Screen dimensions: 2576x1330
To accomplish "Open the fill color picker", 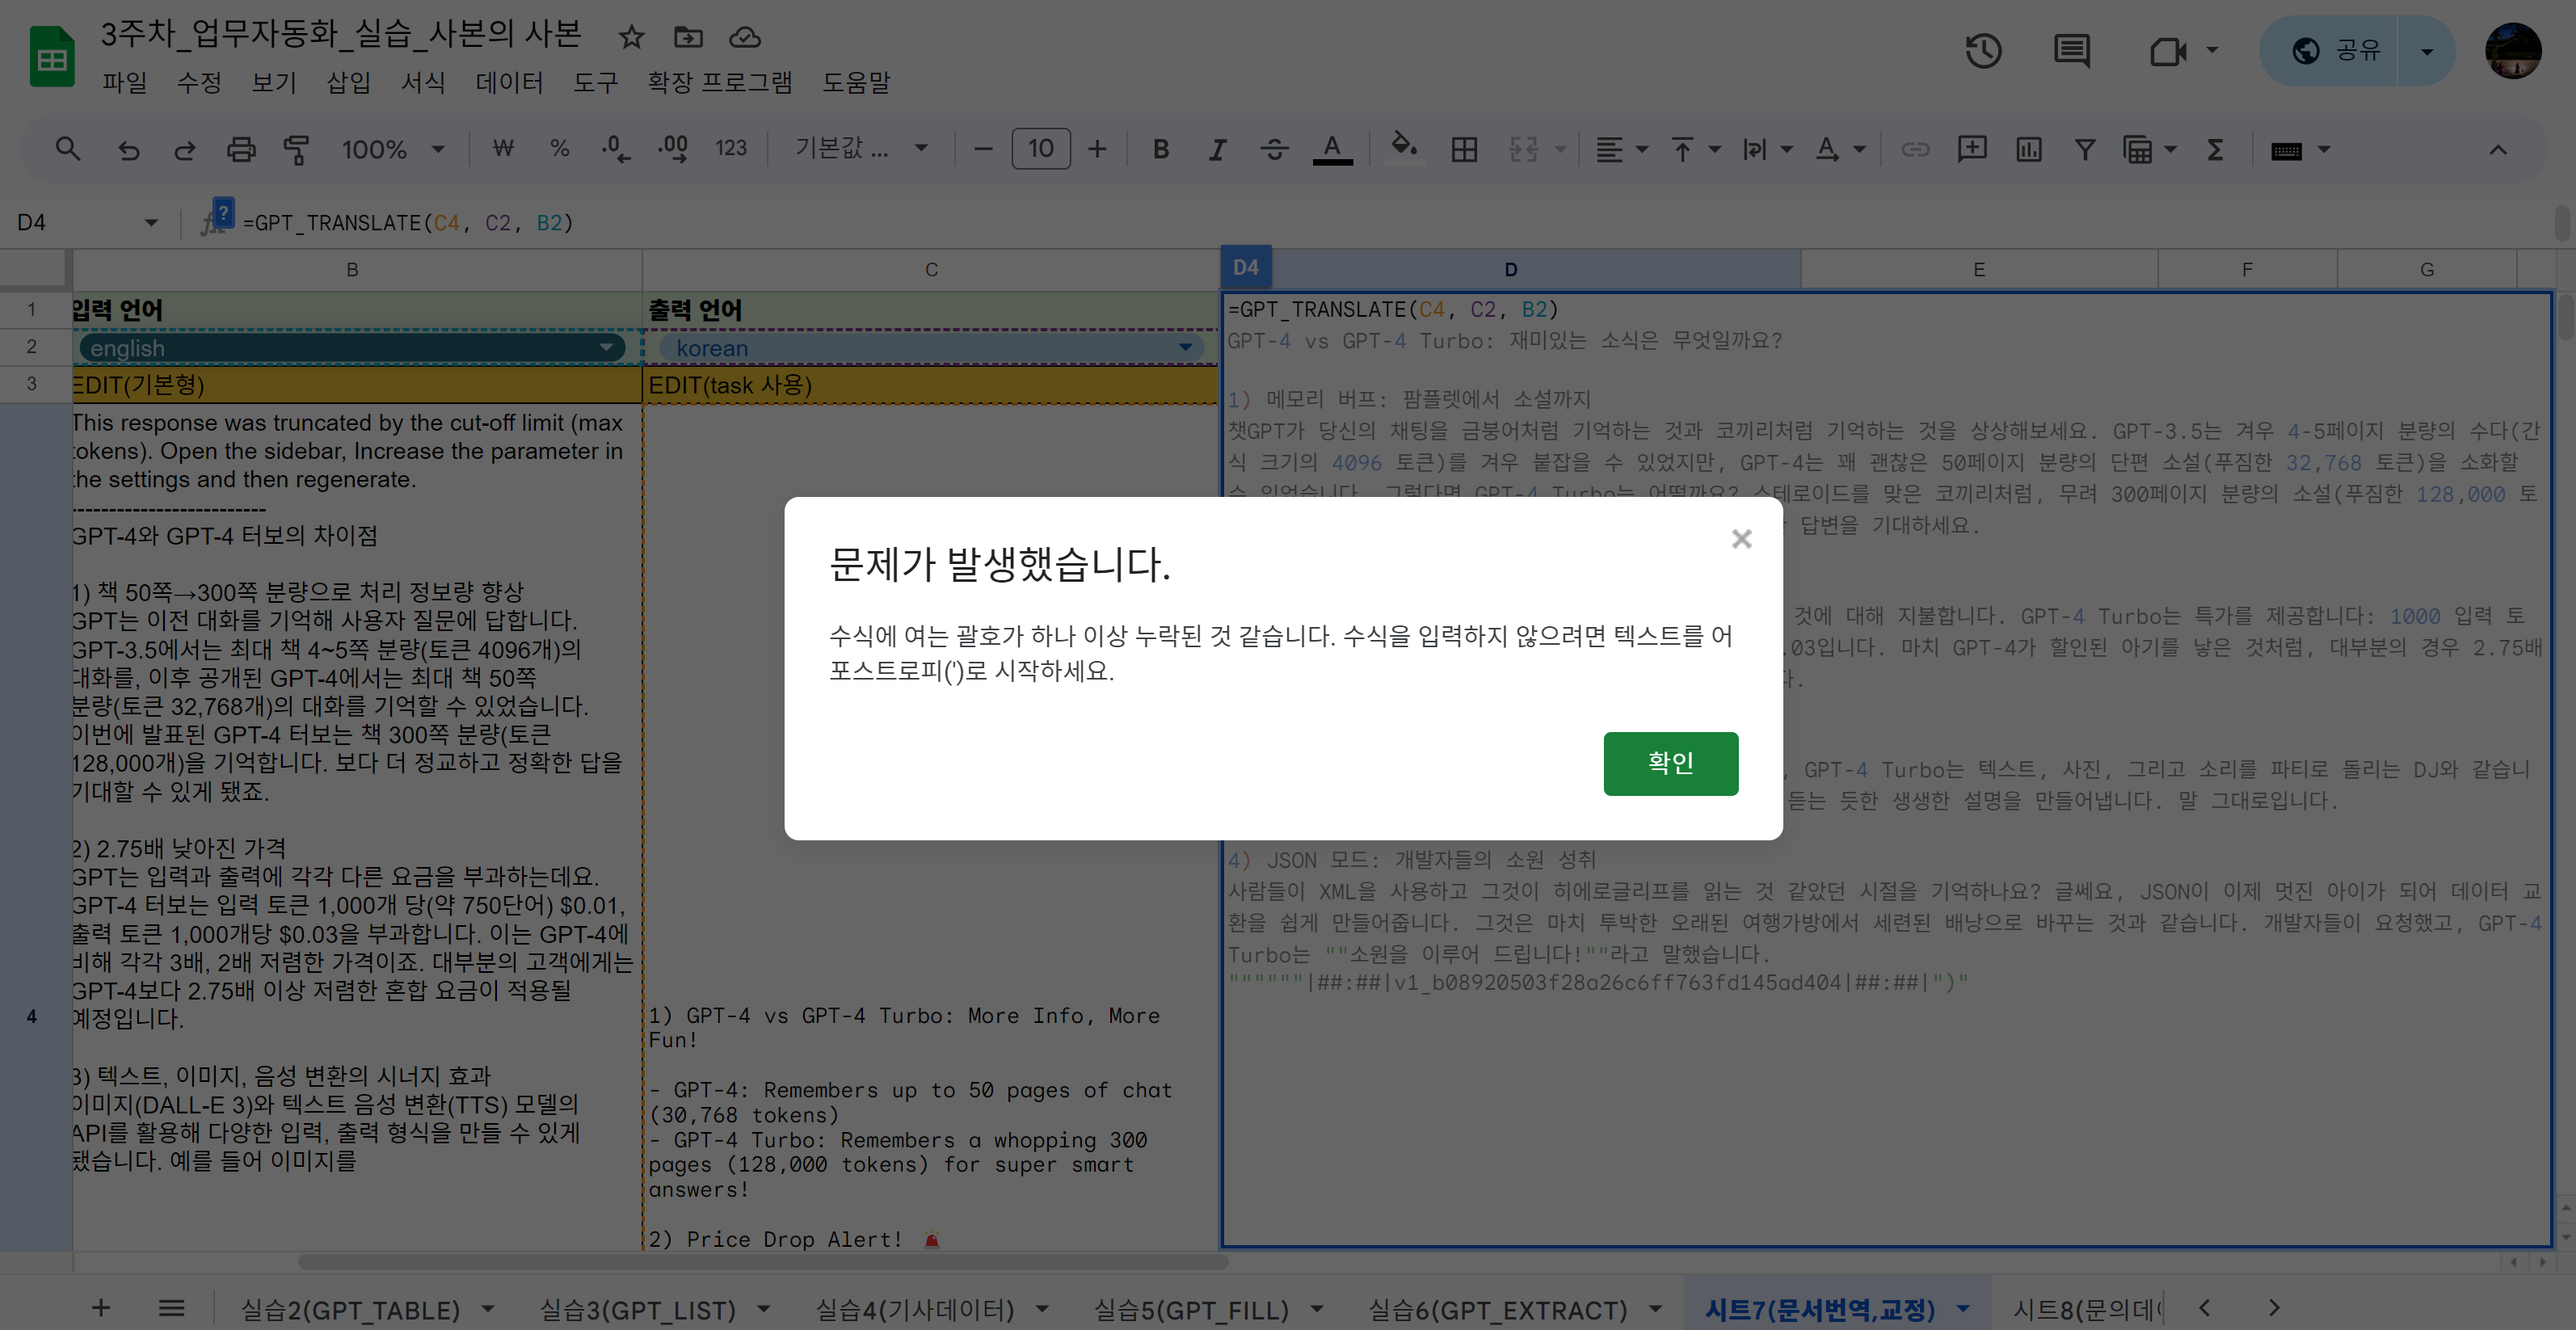I will tap(1405, 148).
